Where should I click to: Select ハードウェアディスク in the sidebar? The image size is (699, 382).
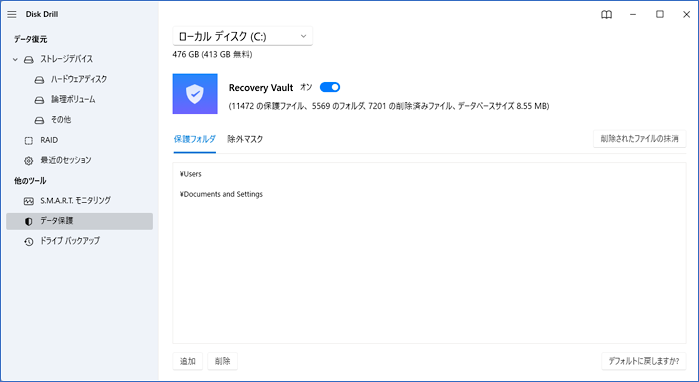(x=79, y=79)
